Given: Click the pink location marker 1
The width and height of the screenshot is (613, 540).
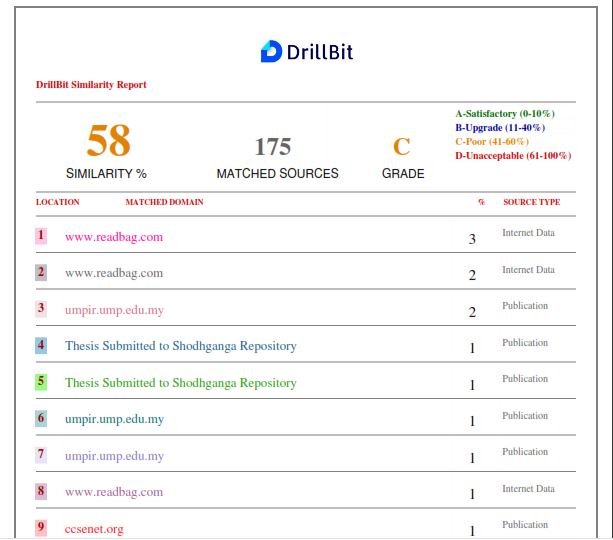Looking at the screenshot, I should point(41,236).
